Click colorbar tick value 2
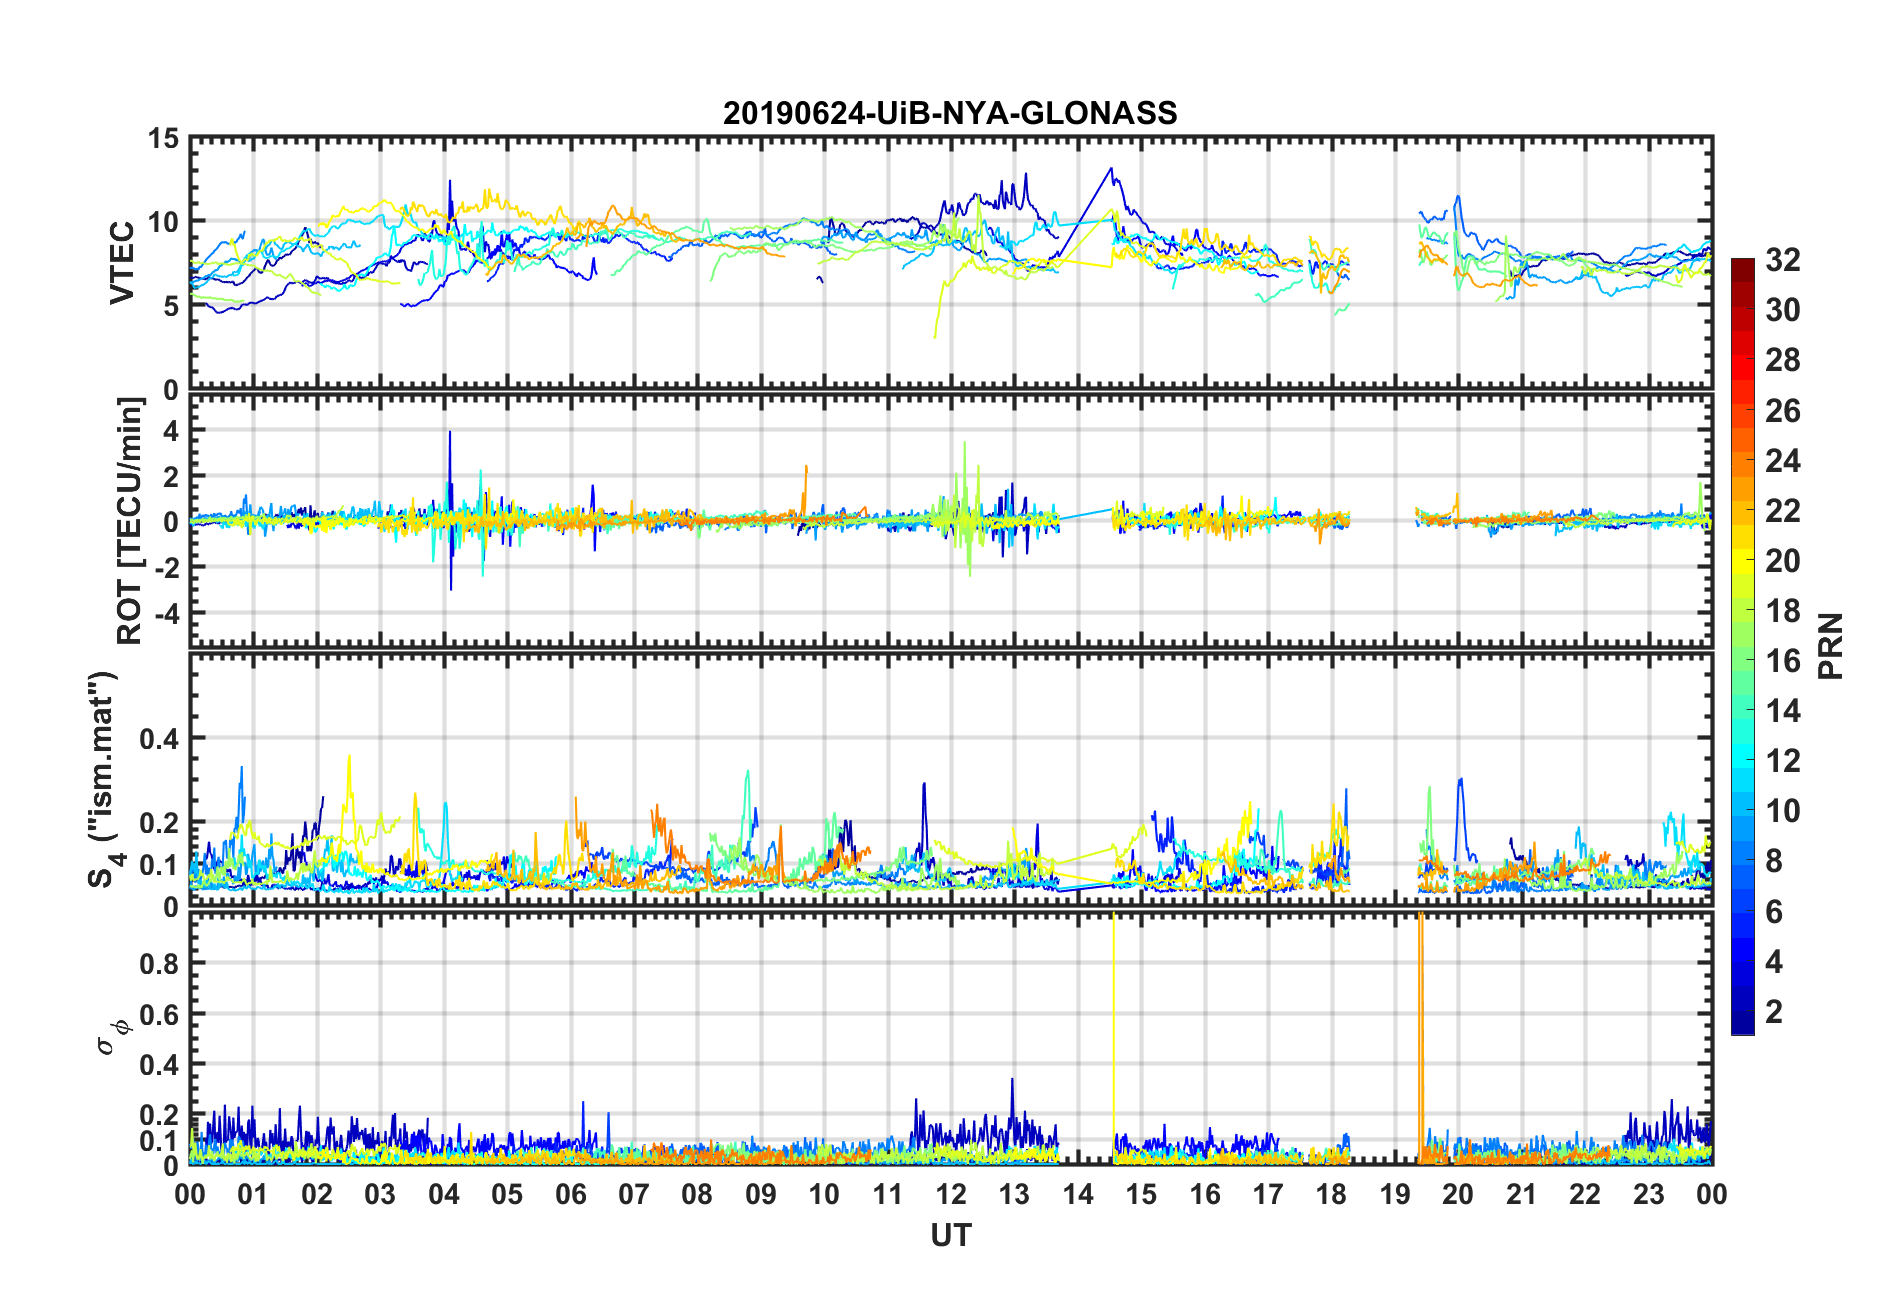Viewport: 1902px width, 1292px height. click(1774, 1012)
